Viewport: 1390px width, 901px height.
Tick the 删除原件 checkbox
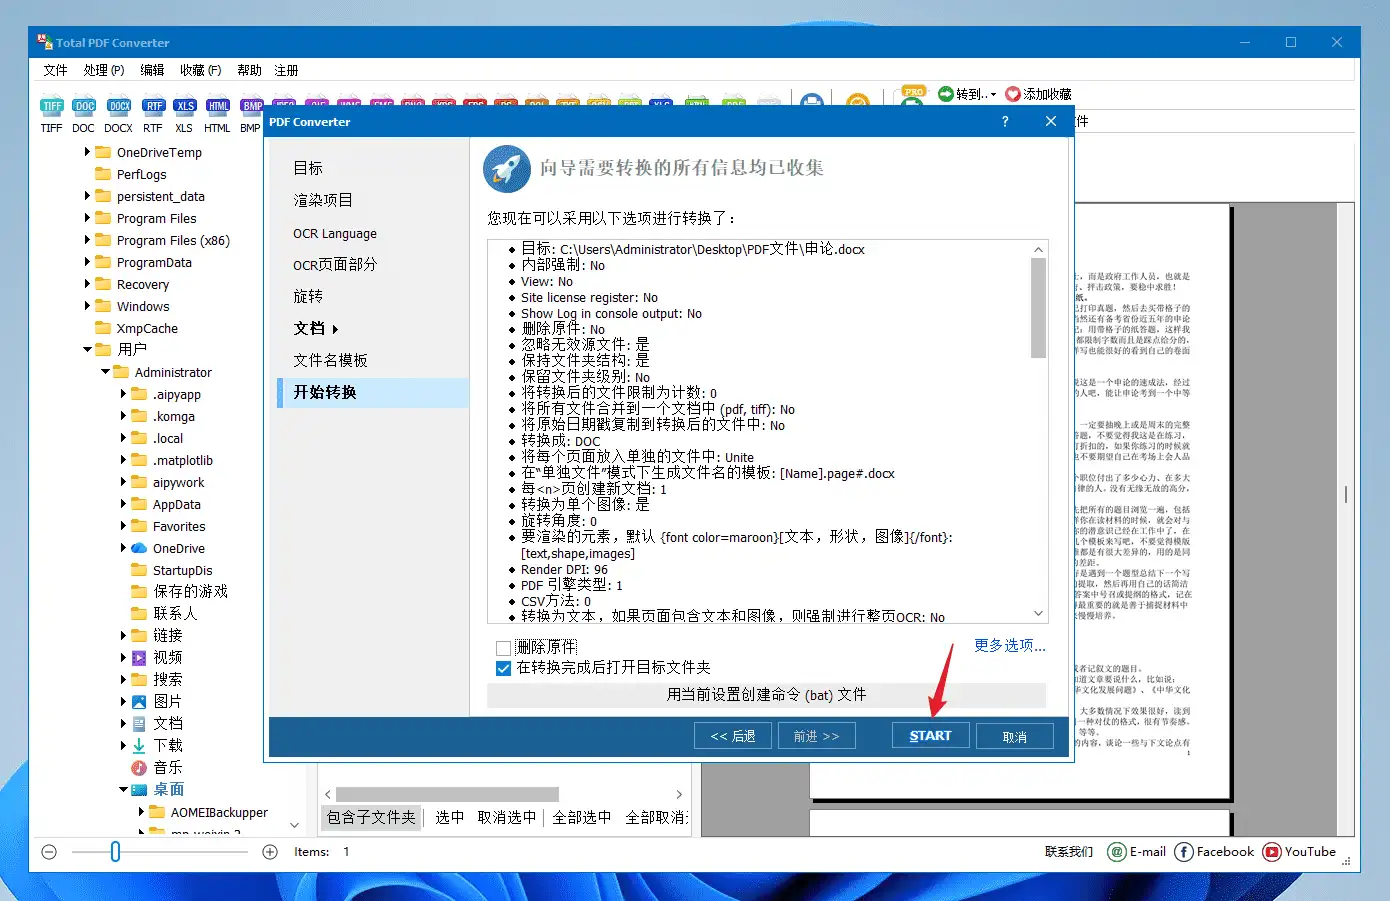(x=504, y=649)
